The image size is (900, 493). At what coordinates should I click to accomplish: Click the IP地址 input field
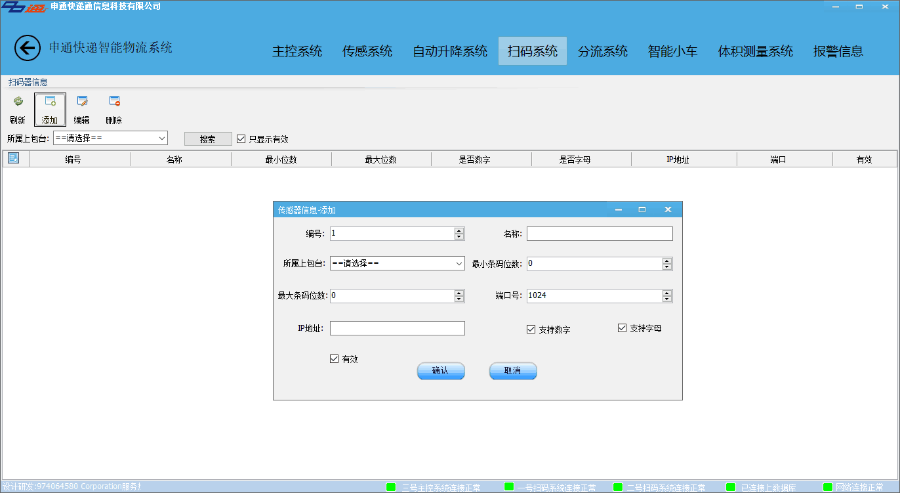pos(397,328)
